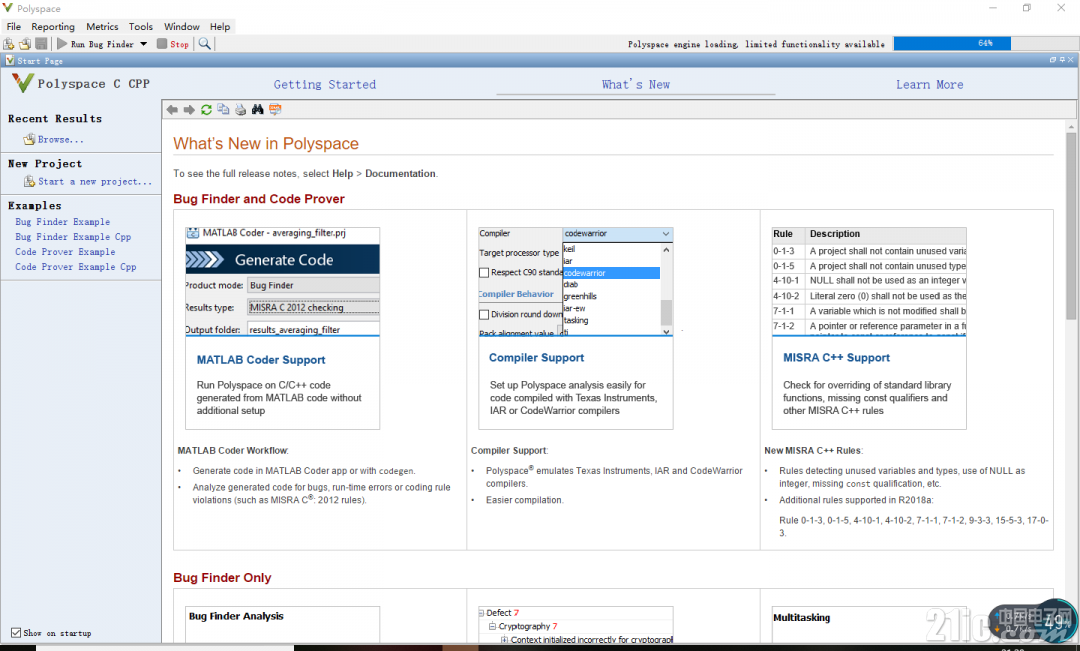Click the page scroll-up arrow
This screenshot has height=651, width=1080.
(1071, 127)
